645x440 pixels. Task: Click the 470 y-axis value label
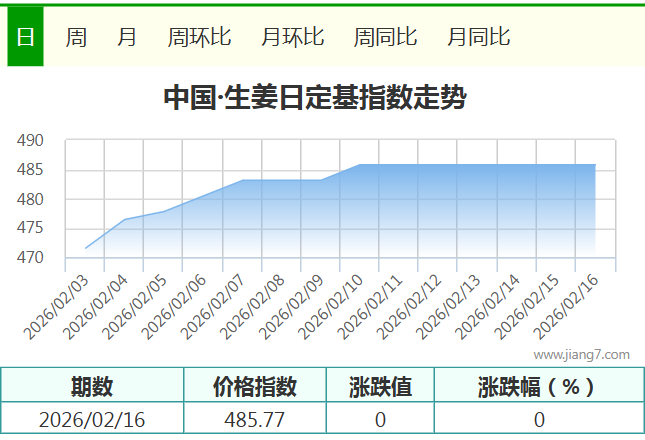pos(31,258)
